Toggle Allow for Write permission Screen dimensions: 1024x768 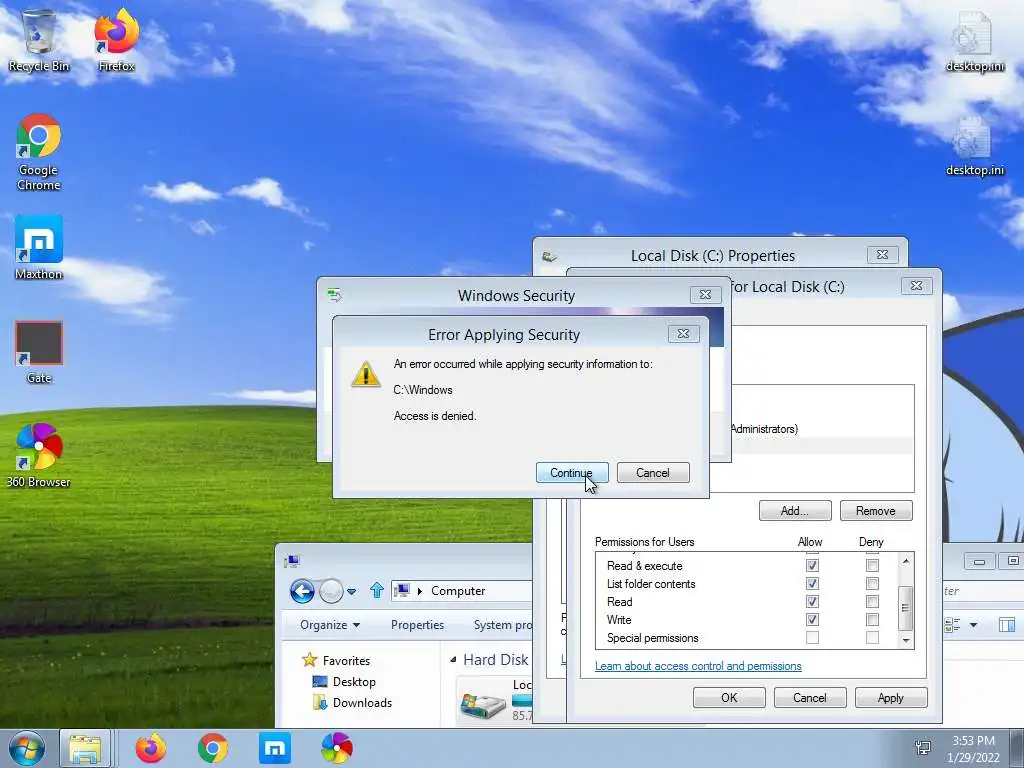click(812, 620)
